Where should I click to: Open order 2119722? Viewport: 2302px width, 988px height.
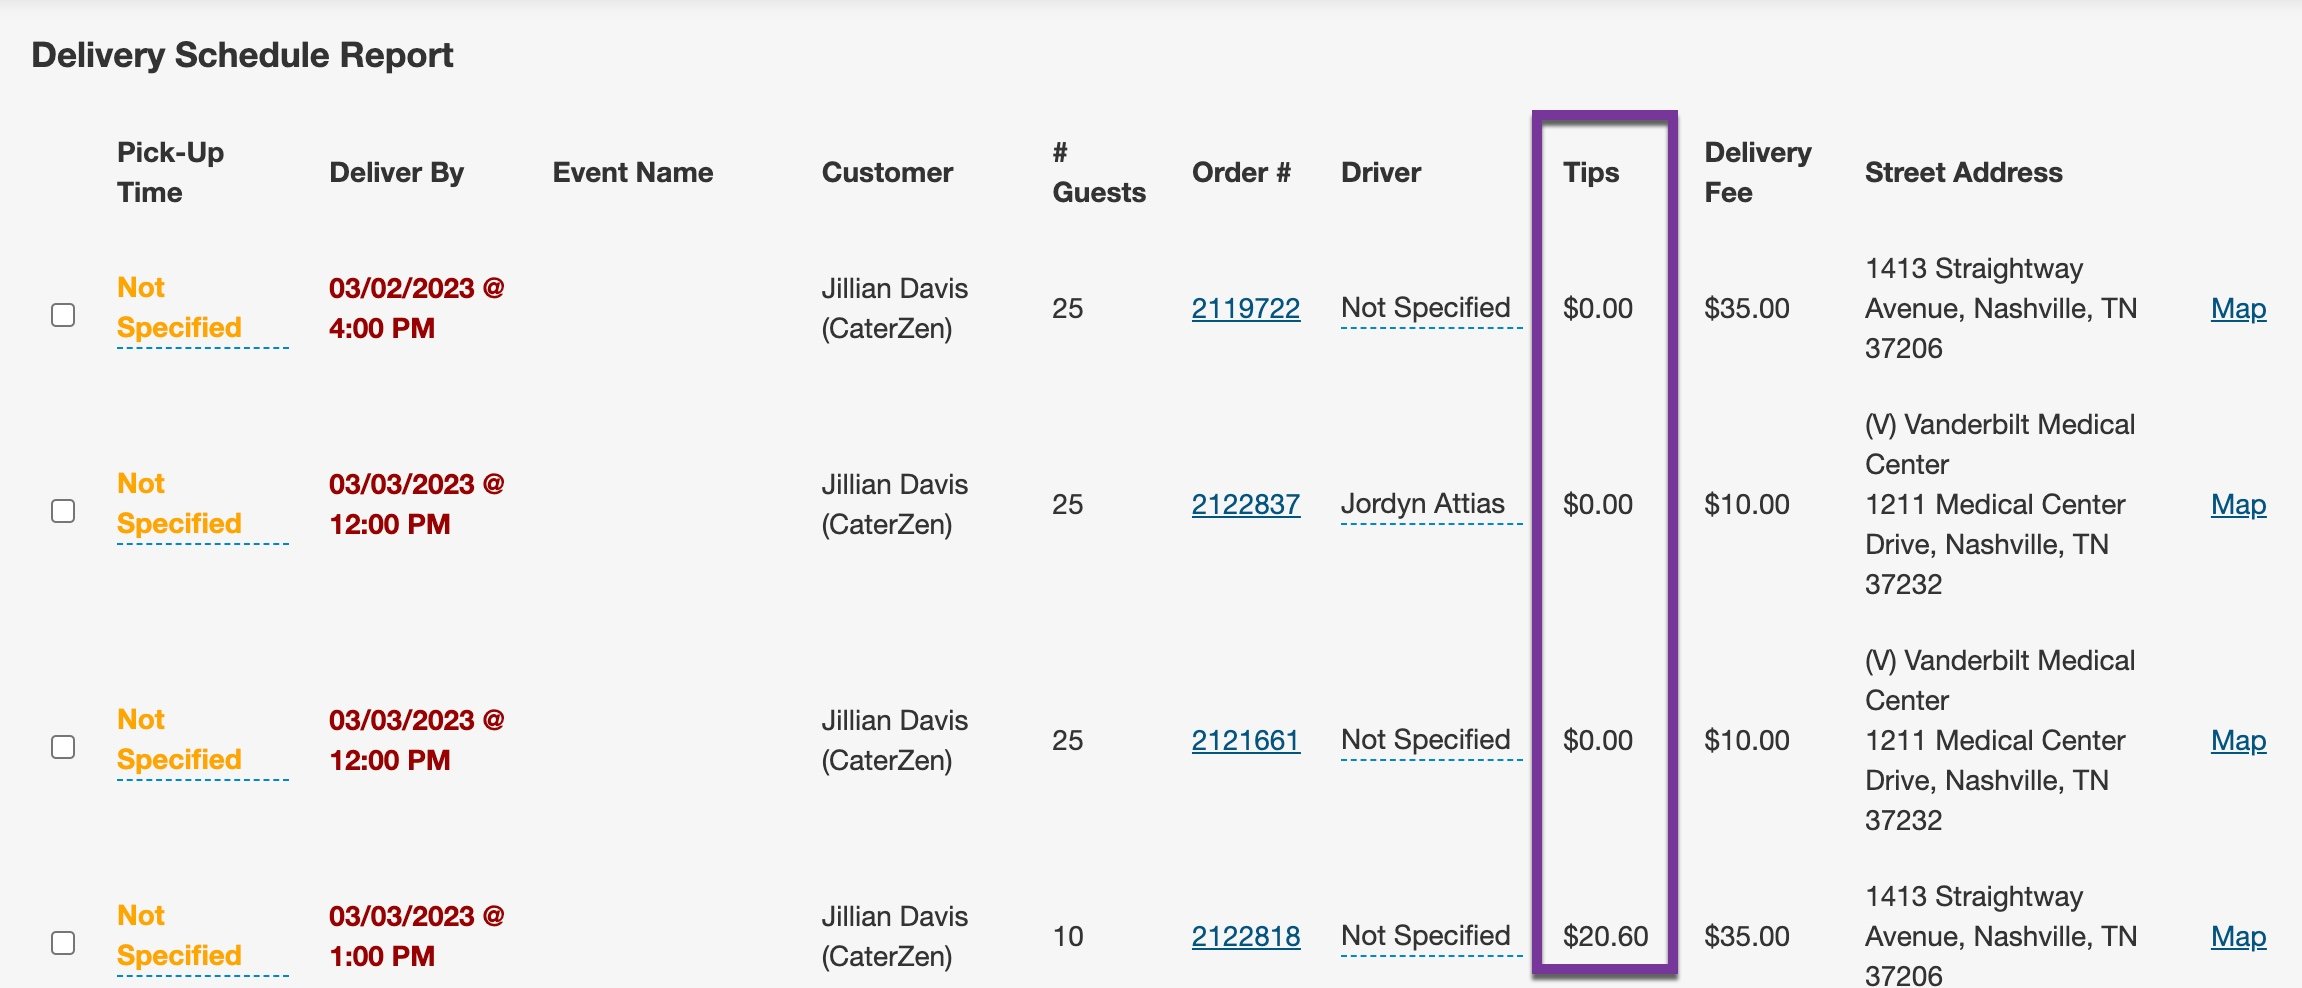click(1244, 308)
